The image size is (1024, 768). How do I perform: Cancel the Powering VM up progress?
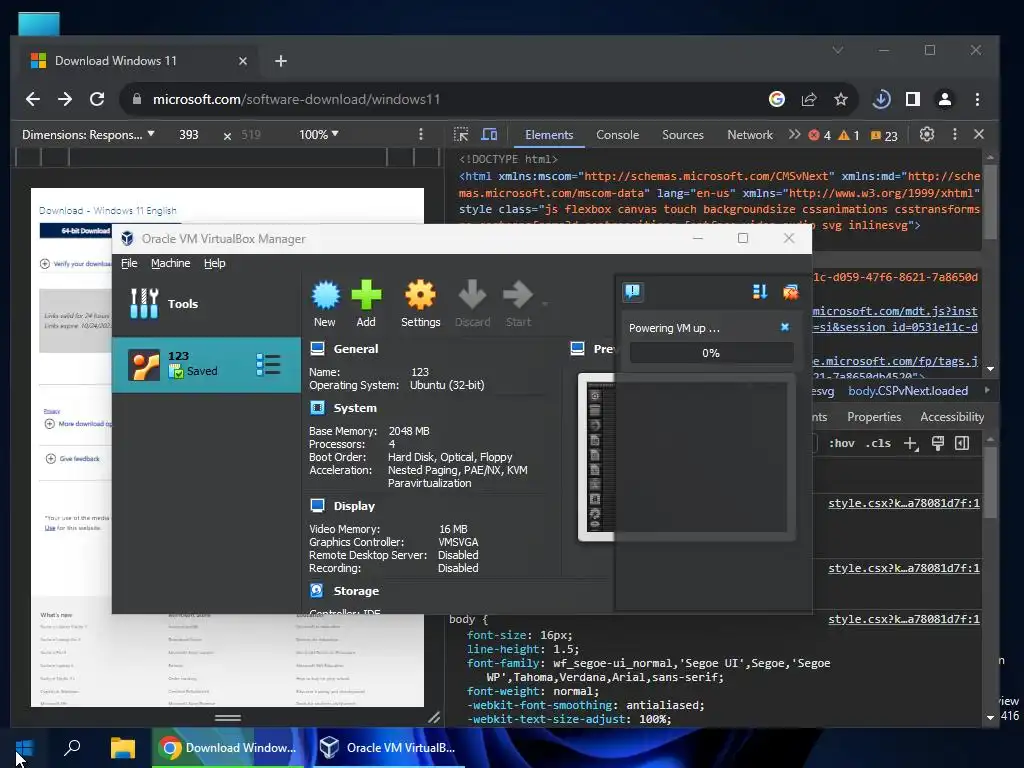pos(785,327)
